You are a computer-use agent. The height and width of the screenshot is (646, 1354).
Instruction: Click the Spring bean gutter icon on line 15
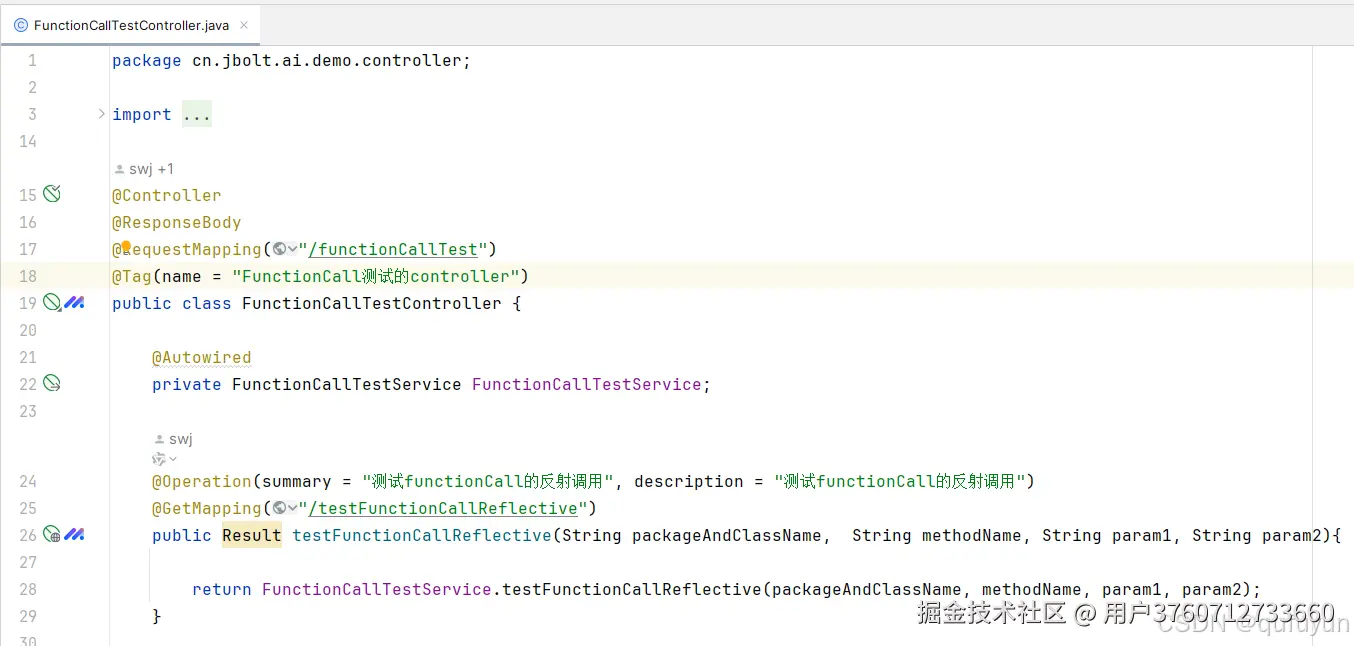(52, 194)
